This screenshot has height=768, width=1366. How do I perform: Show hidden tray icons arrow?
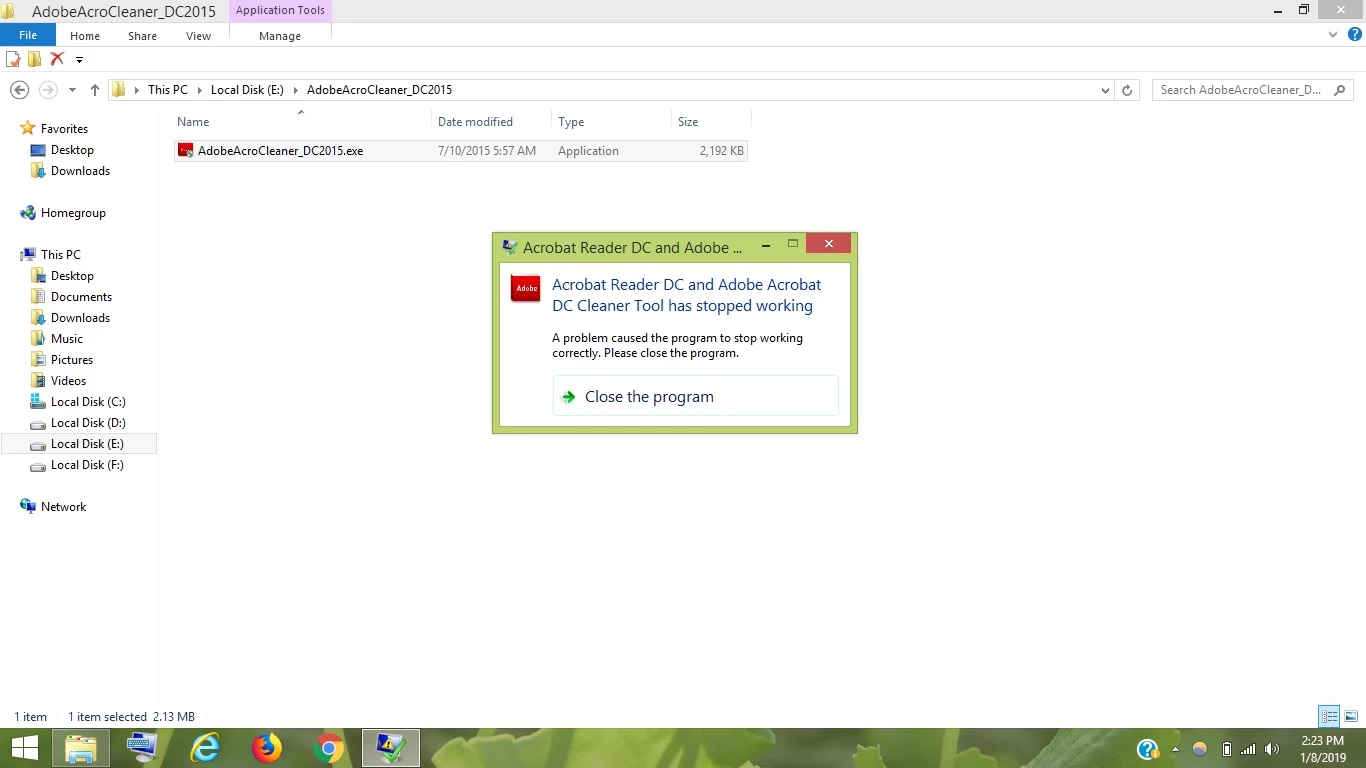[1175, 749]
